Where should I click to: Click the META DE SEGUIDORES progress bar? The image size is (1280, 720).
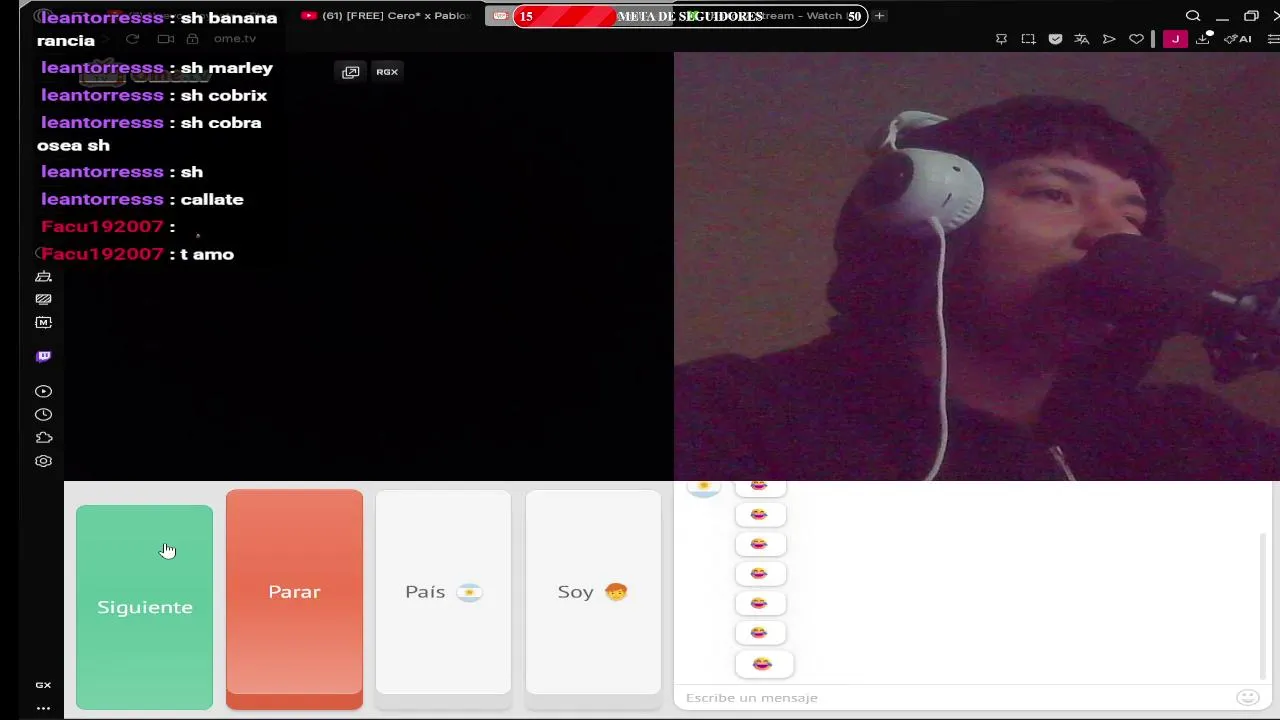pos(690,16)
